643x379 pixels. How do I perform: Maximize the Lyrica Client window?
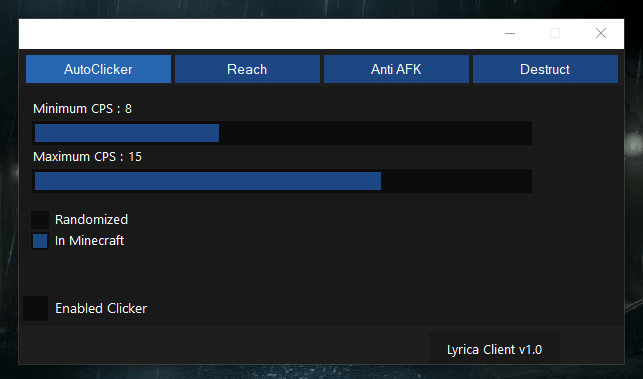(555, 33)
